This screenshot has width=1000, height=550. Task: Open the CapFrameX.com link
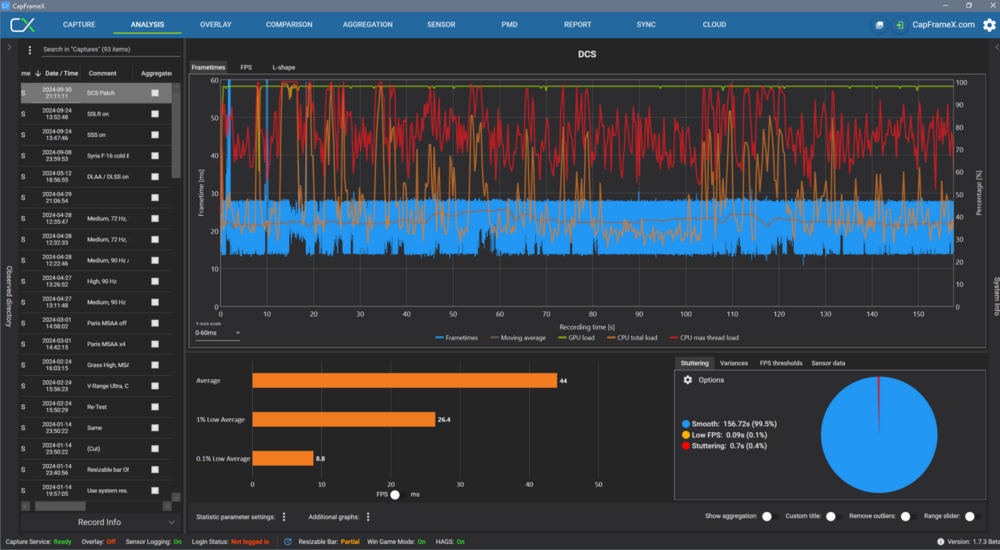(x=943, y=25)
